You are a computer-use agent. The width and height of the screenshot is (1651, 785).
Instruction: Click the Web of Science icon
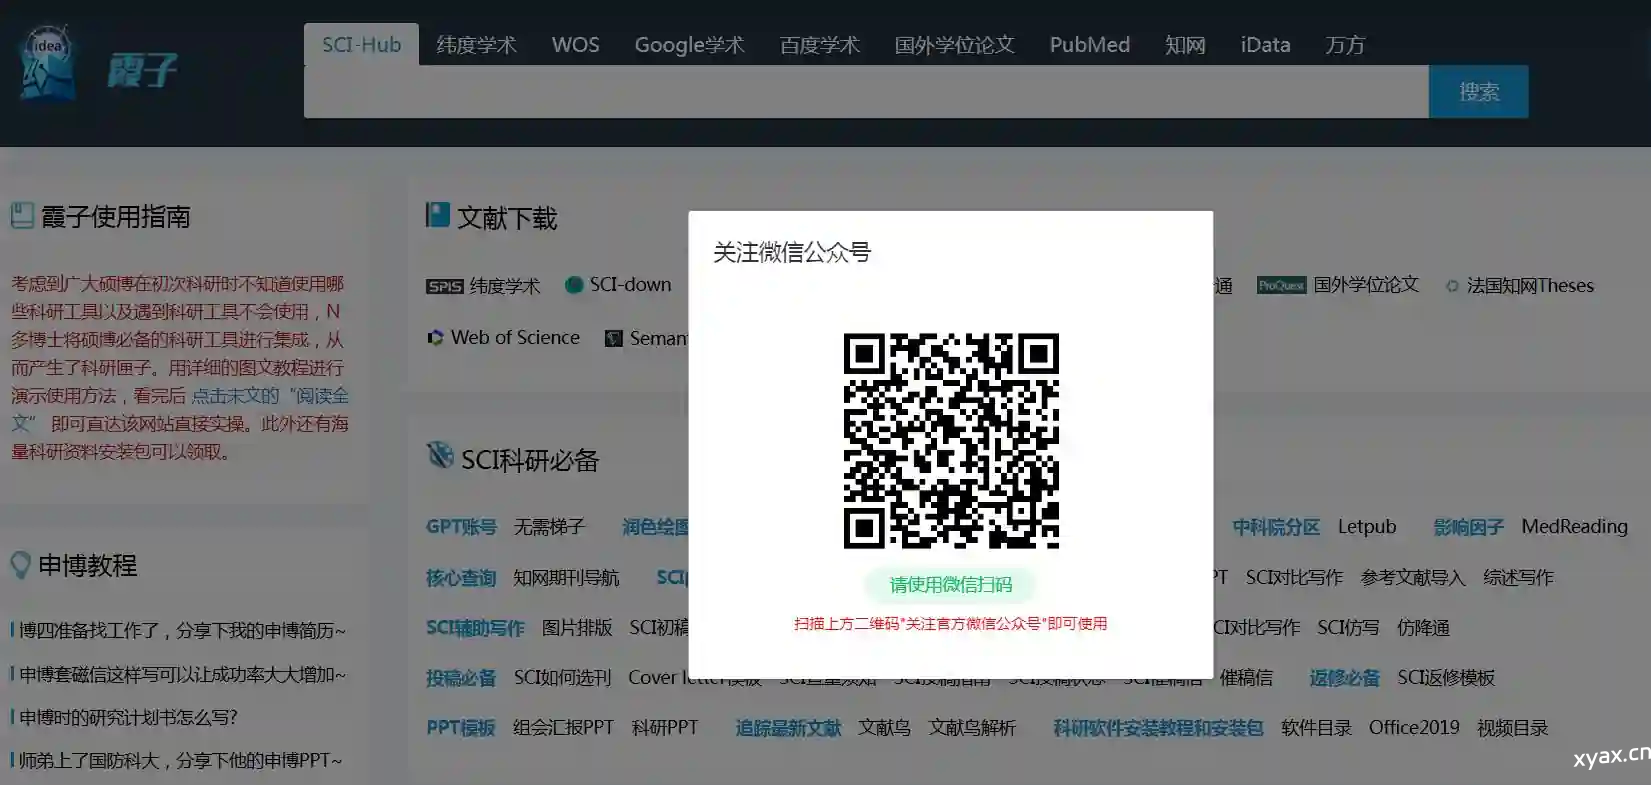(x=435, y=338)
